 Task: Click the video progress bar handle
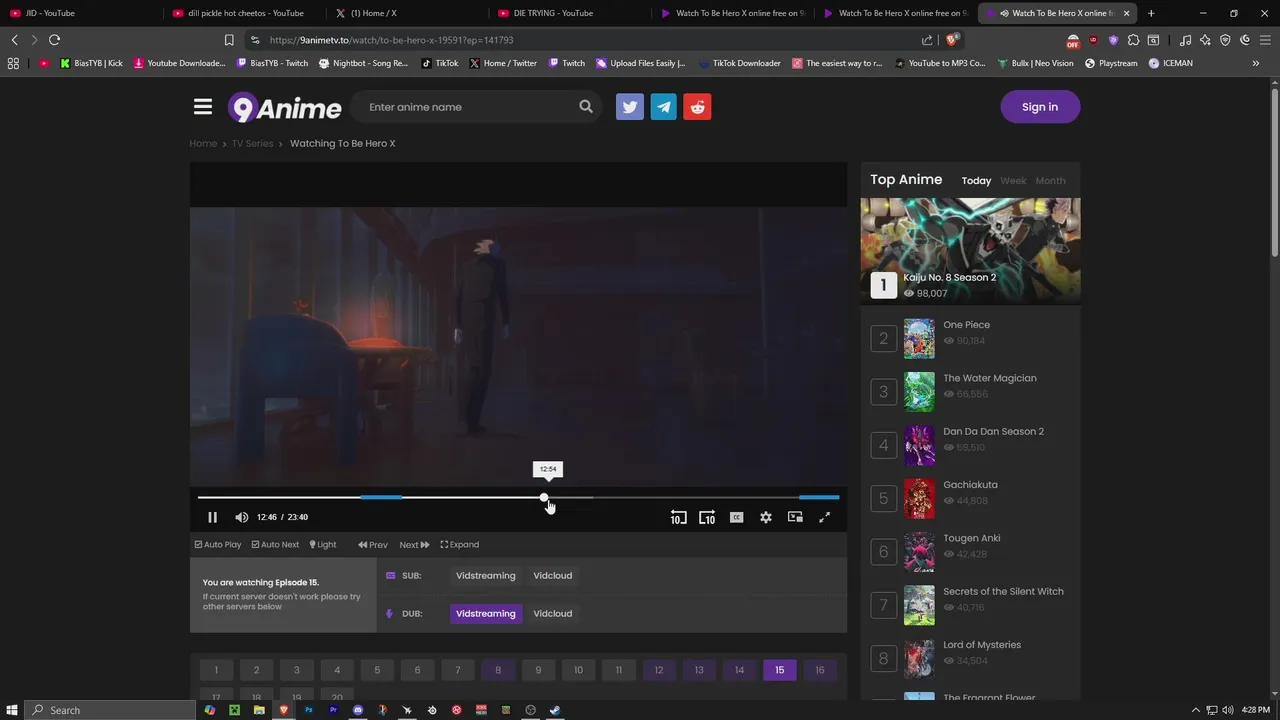tap(544, 497)
